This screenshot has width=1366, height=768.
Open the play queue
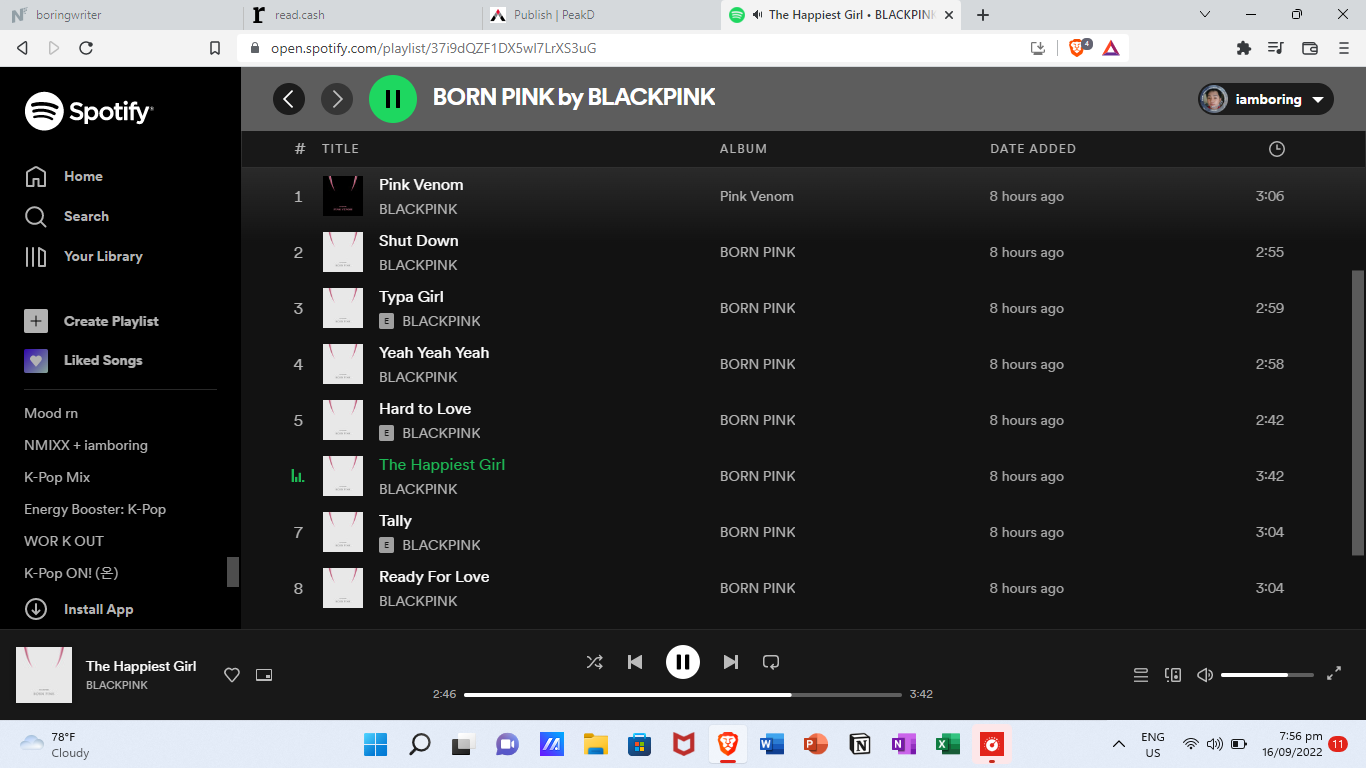[x=1141, y=675]
